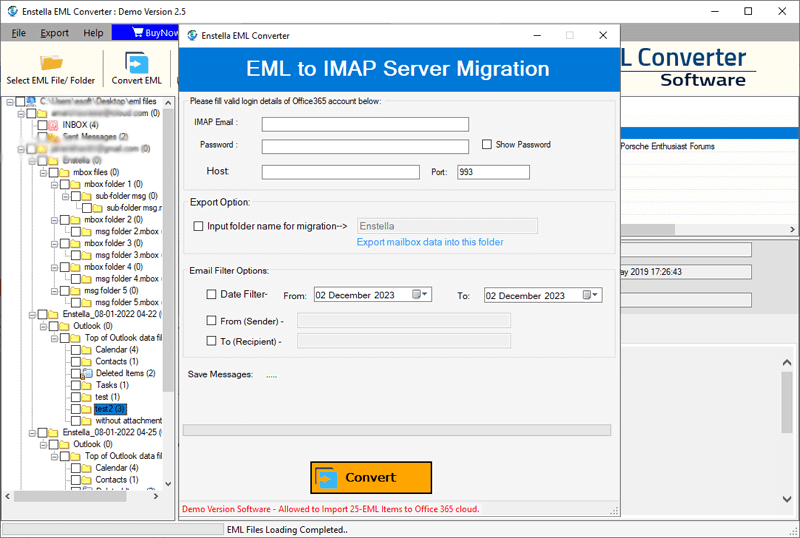
Task: Open the Help menu
Action: [x=93, y=33]
